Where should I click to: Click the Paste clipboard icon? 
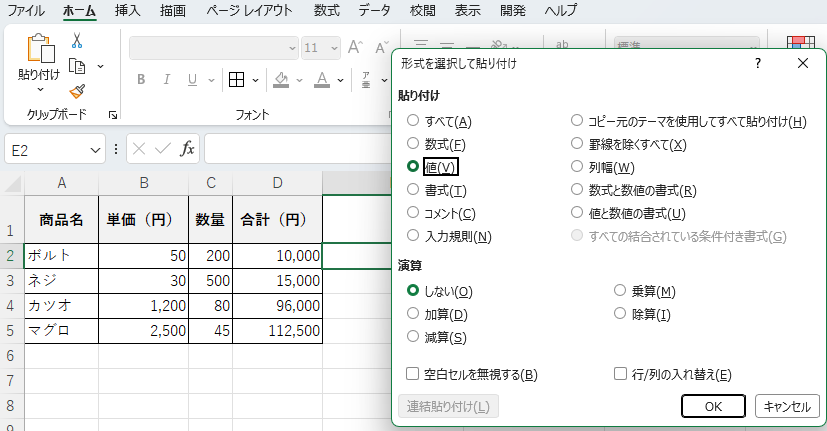coord(39,49)
